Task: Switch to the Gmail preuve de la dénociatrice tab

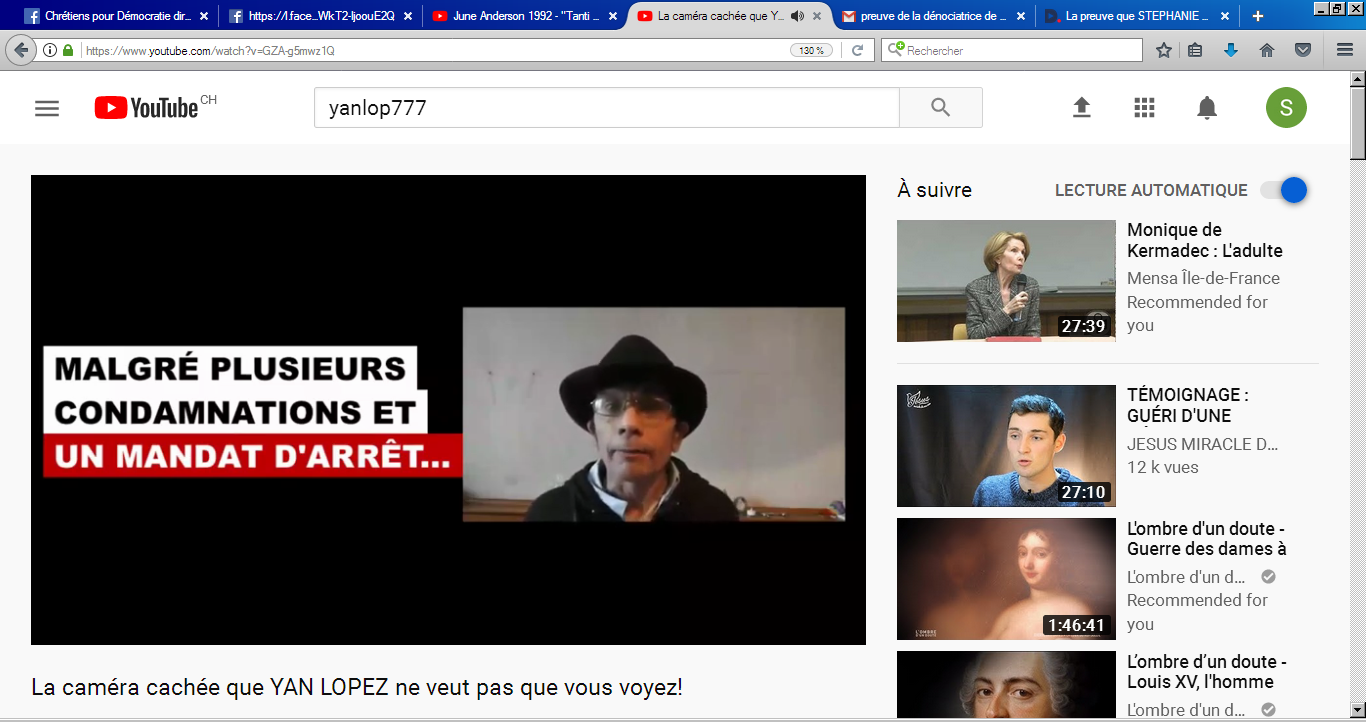Action: tap(934, 16)
